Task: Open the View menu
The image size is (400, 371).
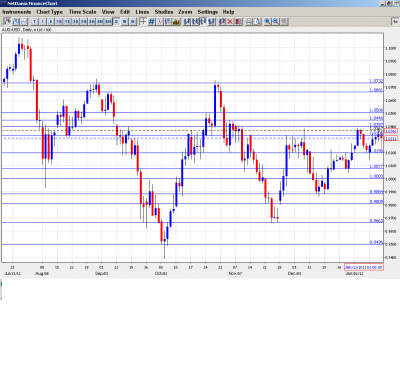Action: [108, 12]
